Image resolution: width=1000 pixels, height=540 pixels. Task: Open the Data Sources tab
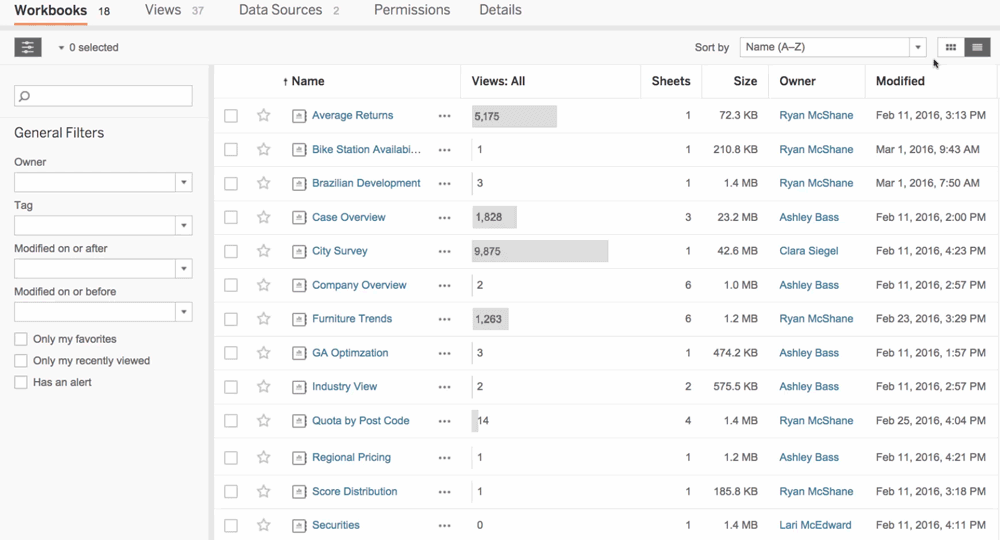coord(280,10)
